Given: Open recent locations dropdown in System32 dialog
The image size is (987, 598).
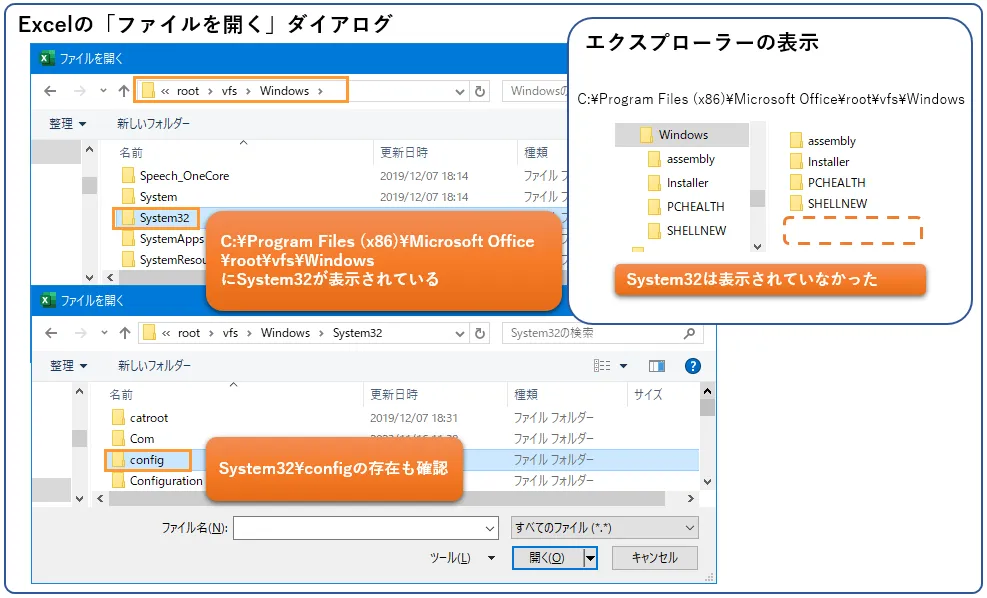Looking at the screenshot, I should [104, 333].
